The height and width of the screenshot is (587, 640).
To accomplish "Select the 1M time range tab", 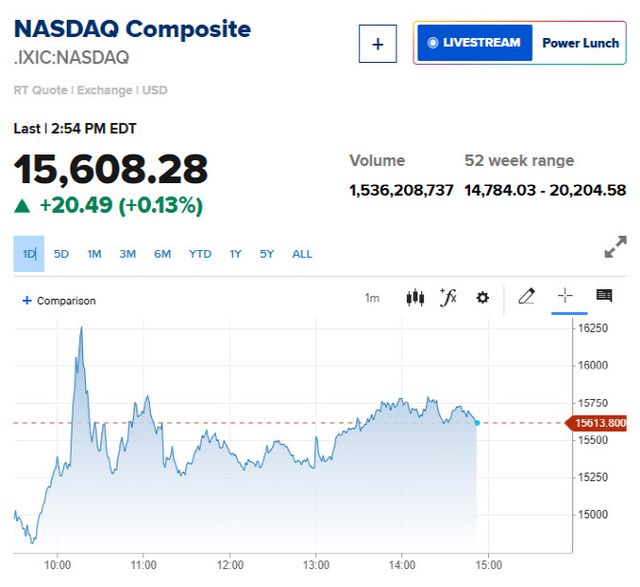I will point(94,254).
